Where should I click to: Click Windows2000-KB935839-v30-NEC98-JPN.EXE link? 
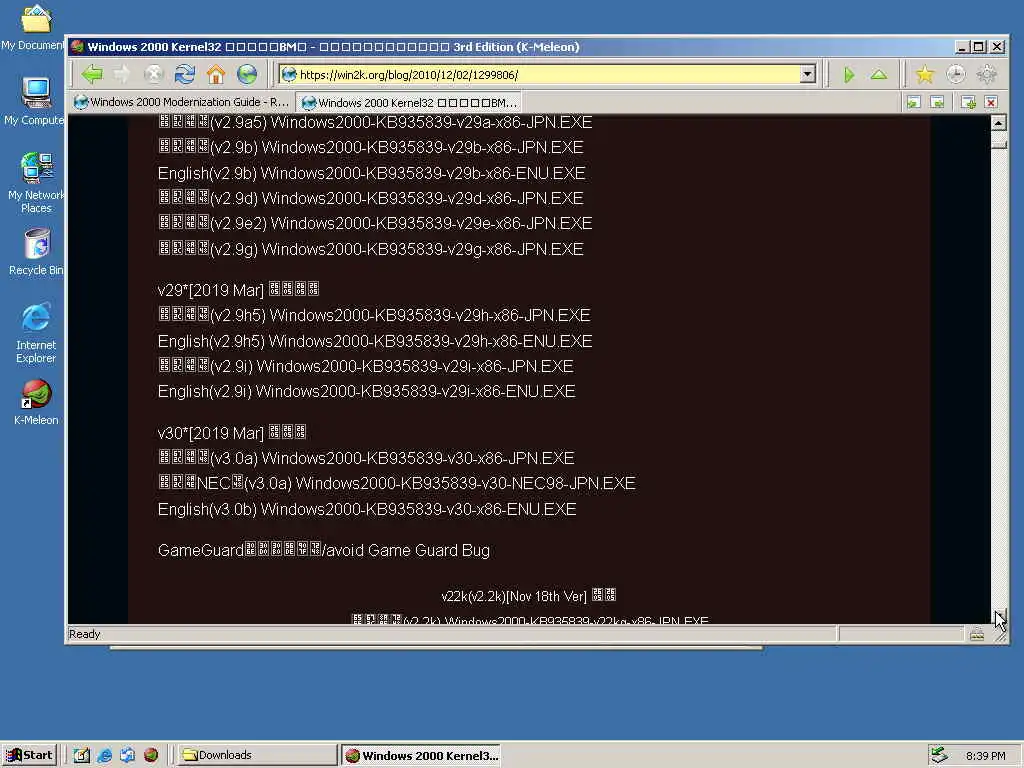466,483
